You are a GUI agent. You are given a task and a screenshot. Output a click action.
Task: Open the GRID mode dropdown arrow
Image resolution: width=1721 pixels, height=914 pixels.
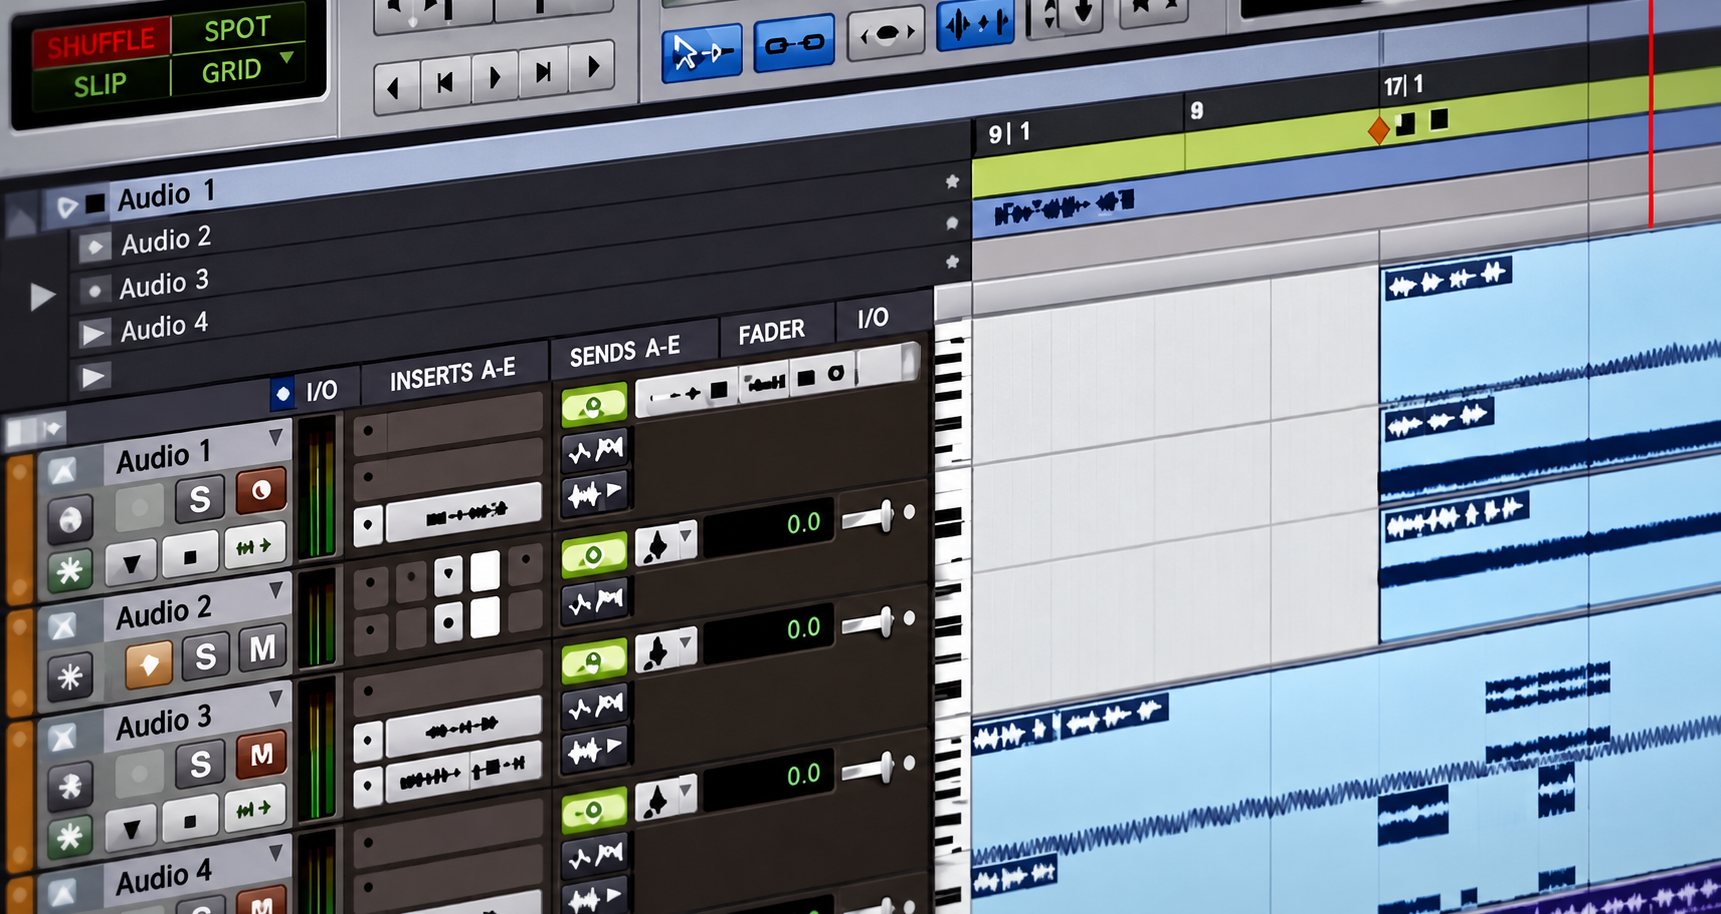[288, 57]
